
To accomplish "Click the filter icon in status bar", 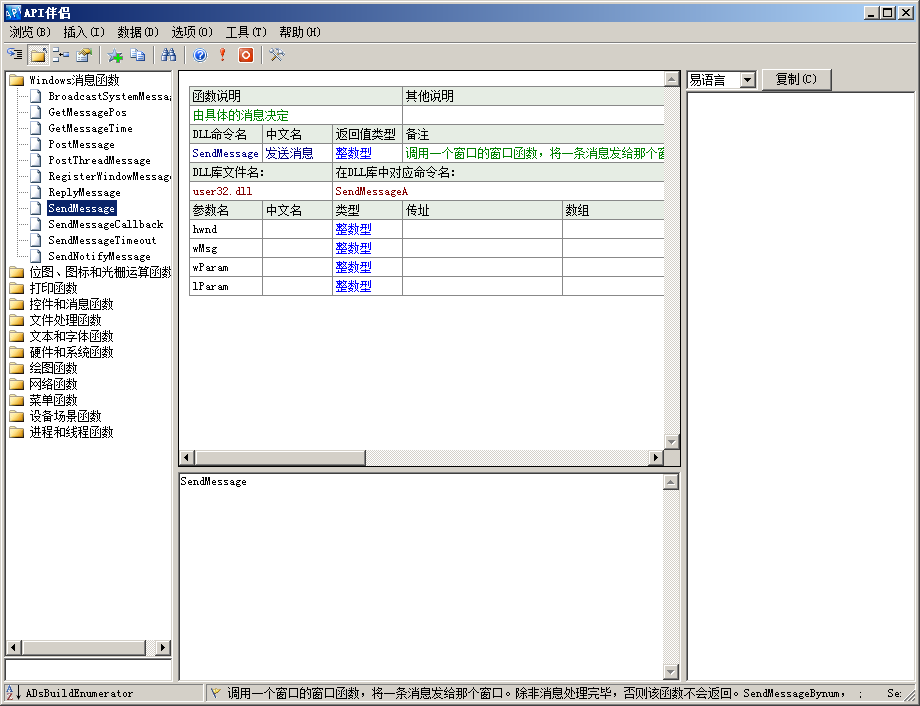I will pyautogui.click(x=215, y=693).
